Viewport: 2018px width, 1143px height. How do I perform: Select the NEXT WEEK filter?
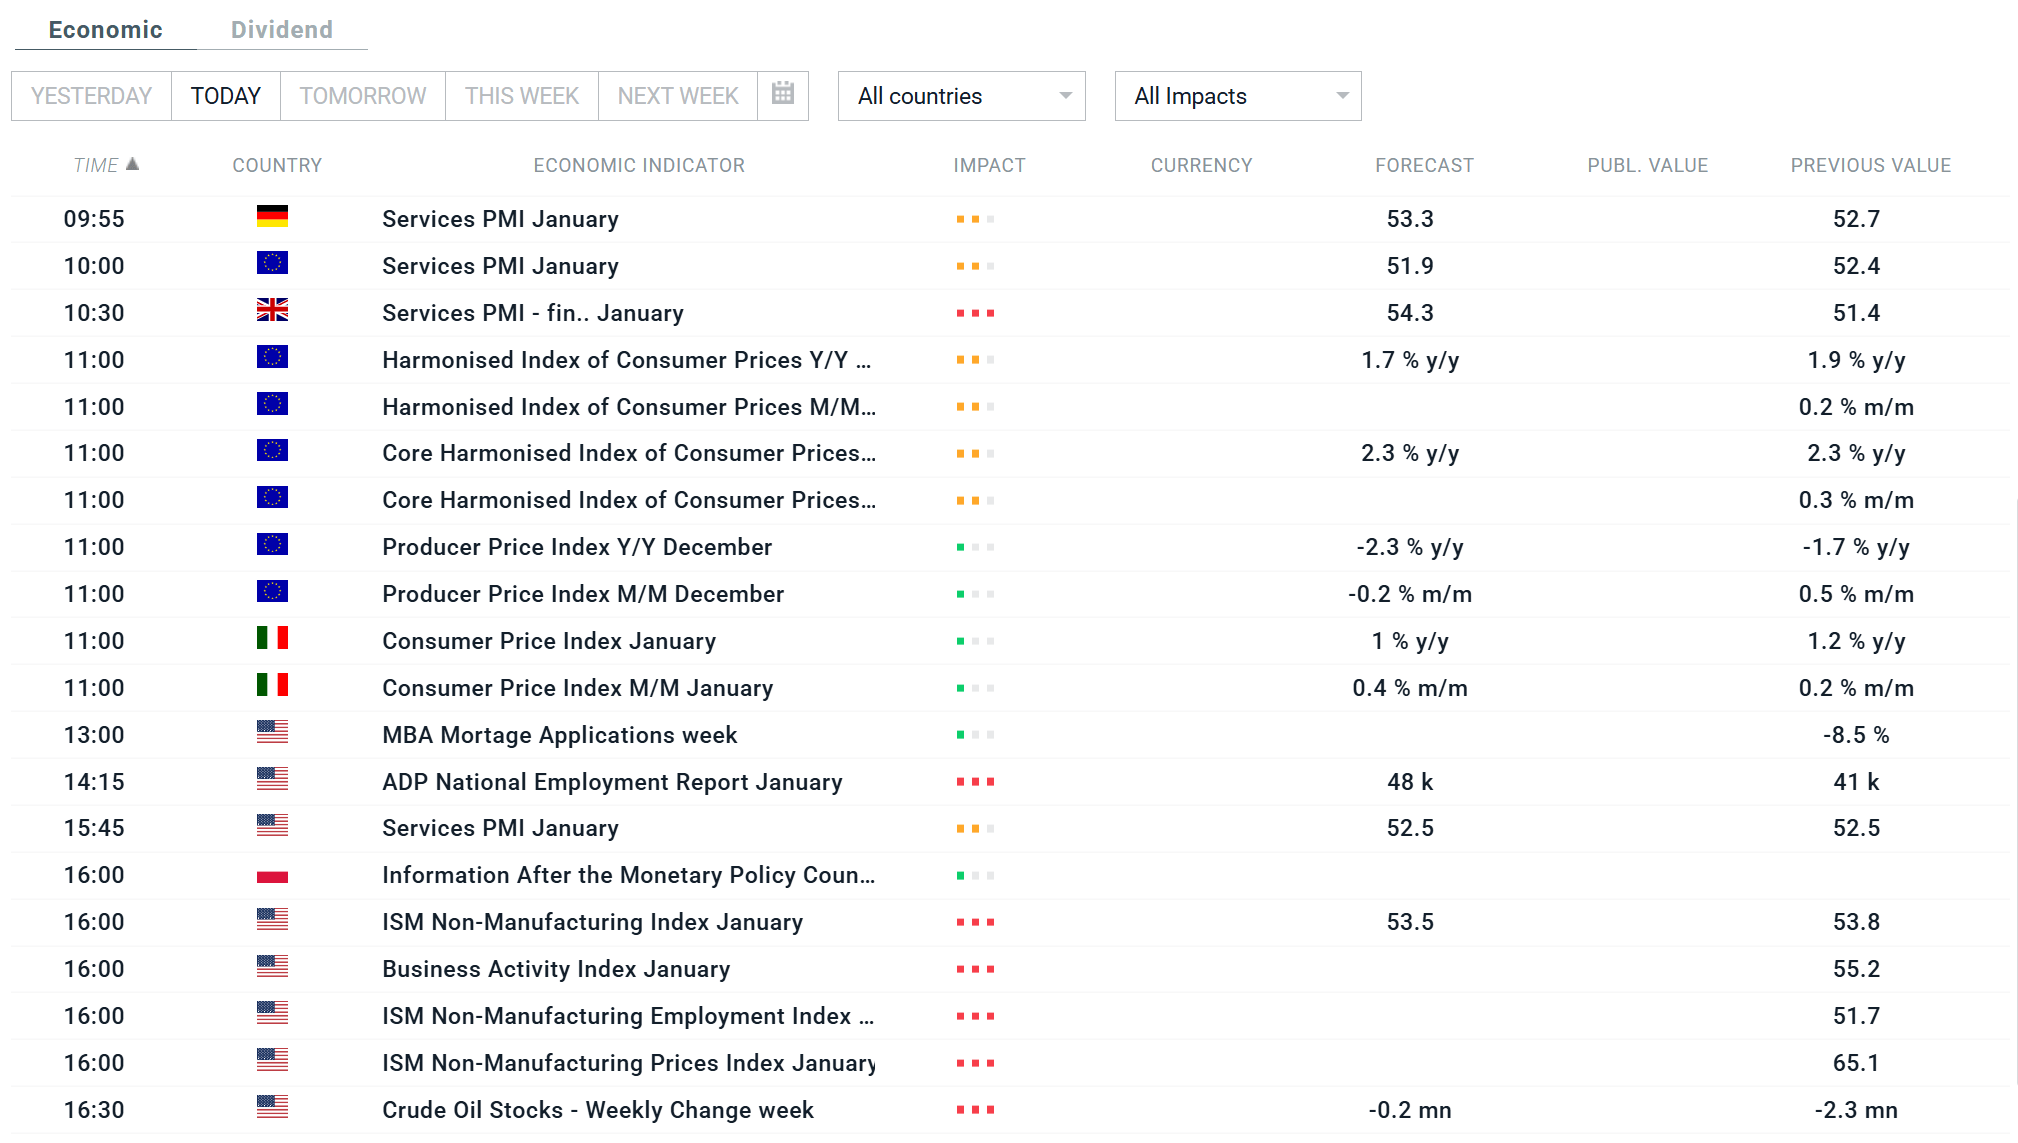tap(677, 96)
